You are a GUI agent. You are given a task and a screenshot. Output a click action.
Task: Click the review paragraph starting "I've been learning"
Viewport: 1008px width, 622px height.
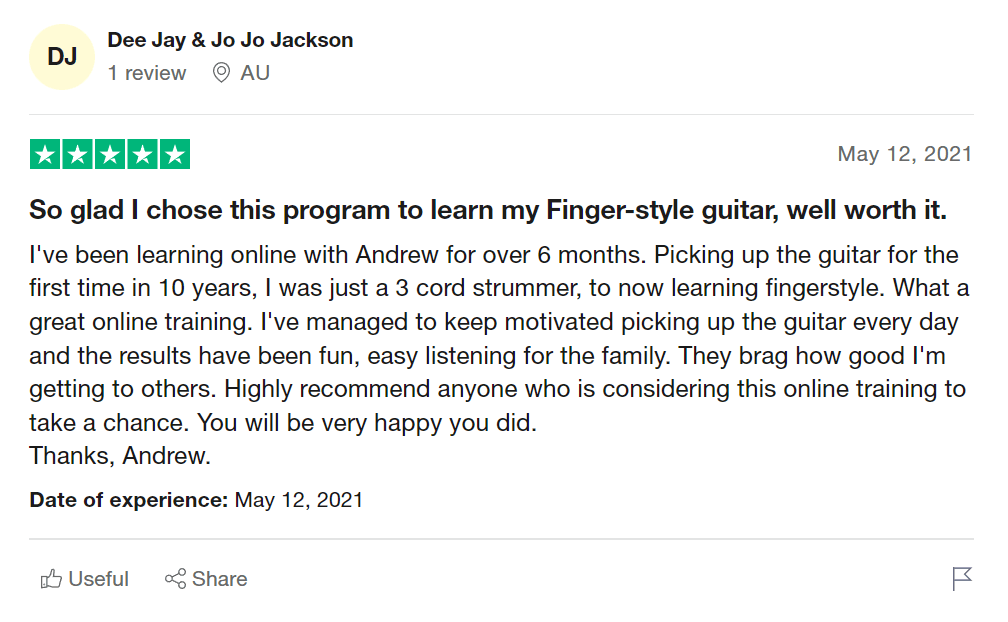498,339
